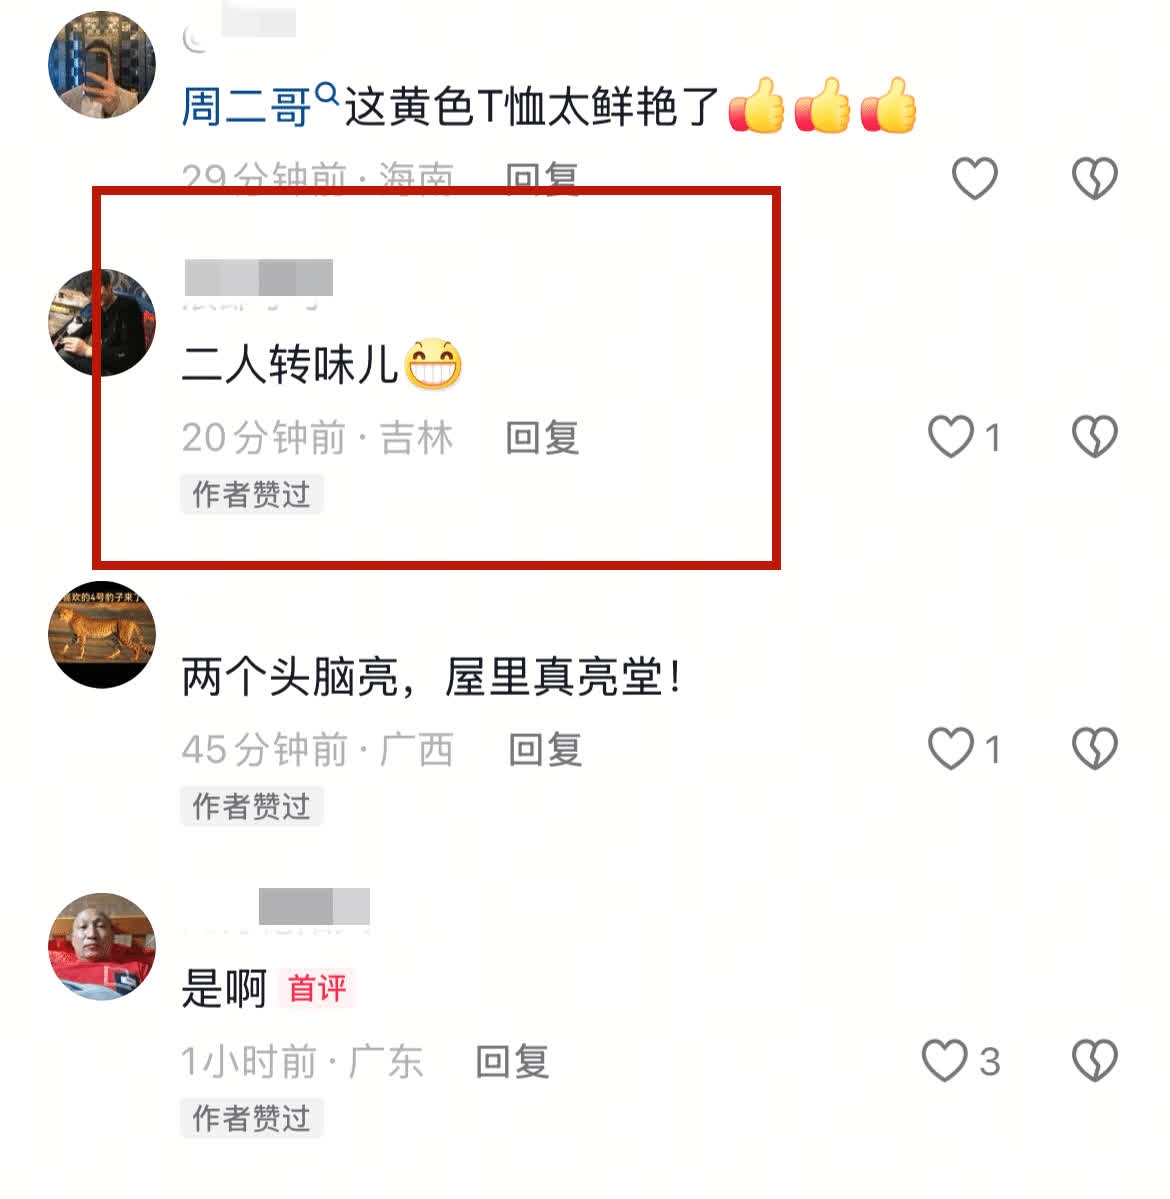Tap 作者赞过 tag under the Jilin comment

point(252,494)
